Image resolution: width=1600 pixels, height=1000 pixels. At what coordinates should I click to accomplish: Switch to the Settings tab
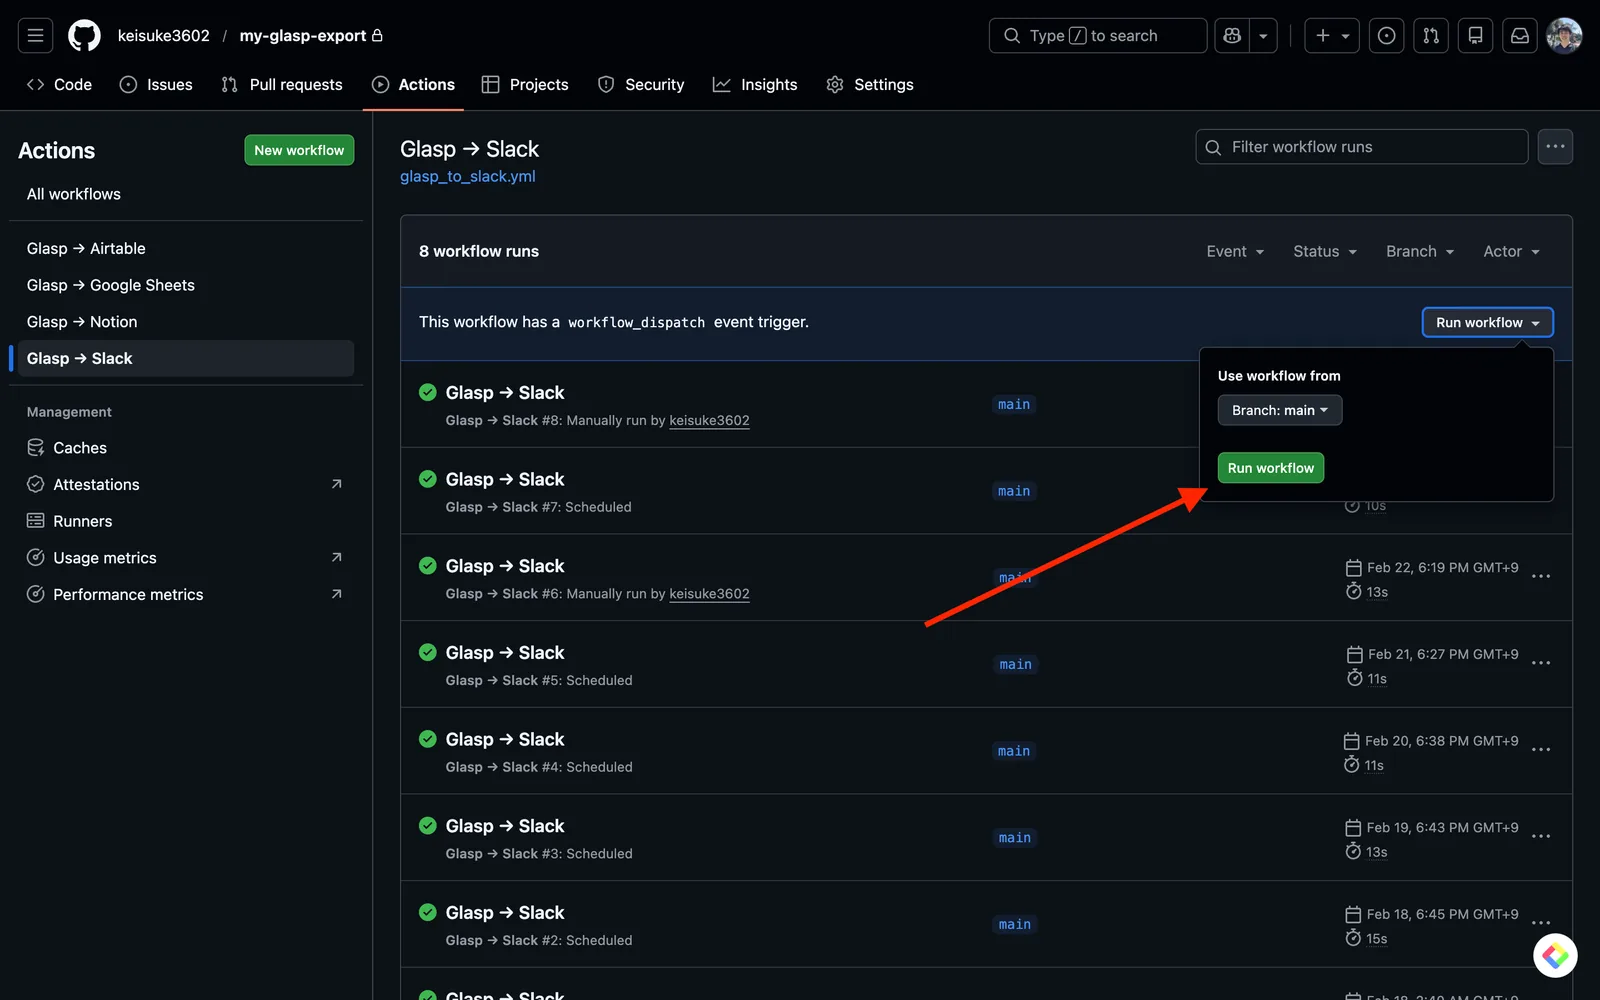[870, 85]
